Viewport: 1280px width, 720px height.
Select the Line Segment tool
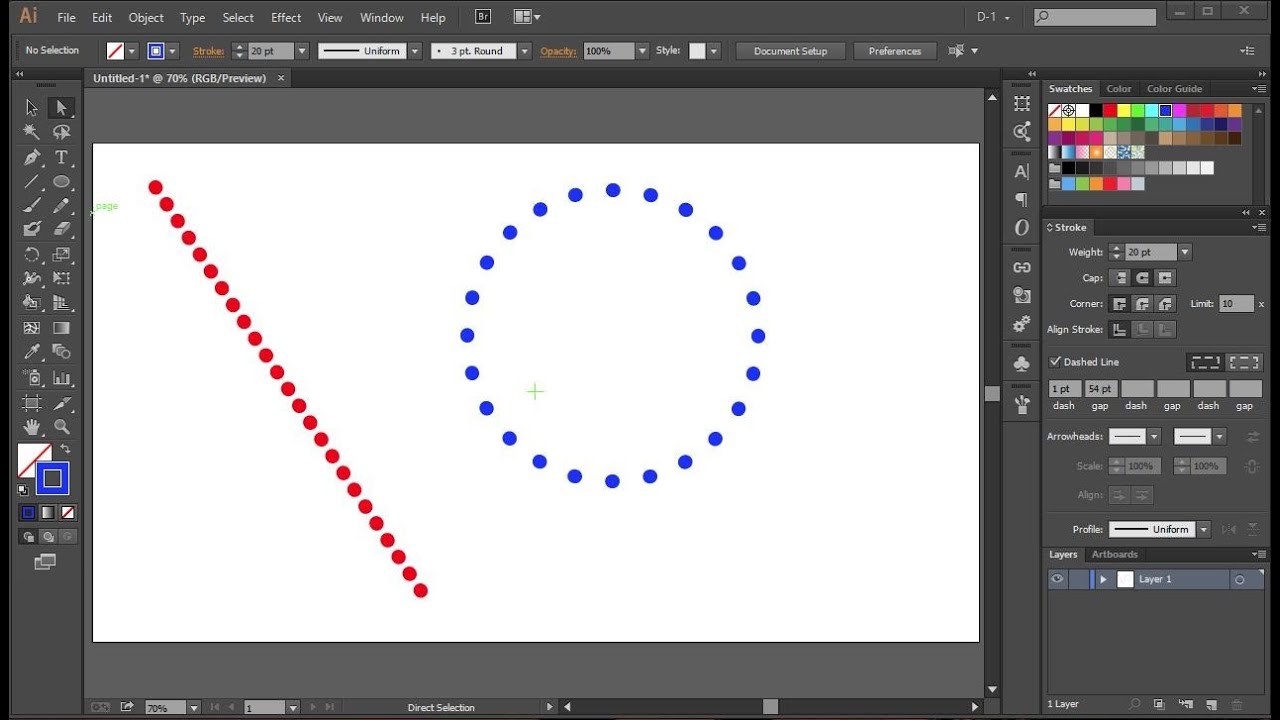(32, 182)
